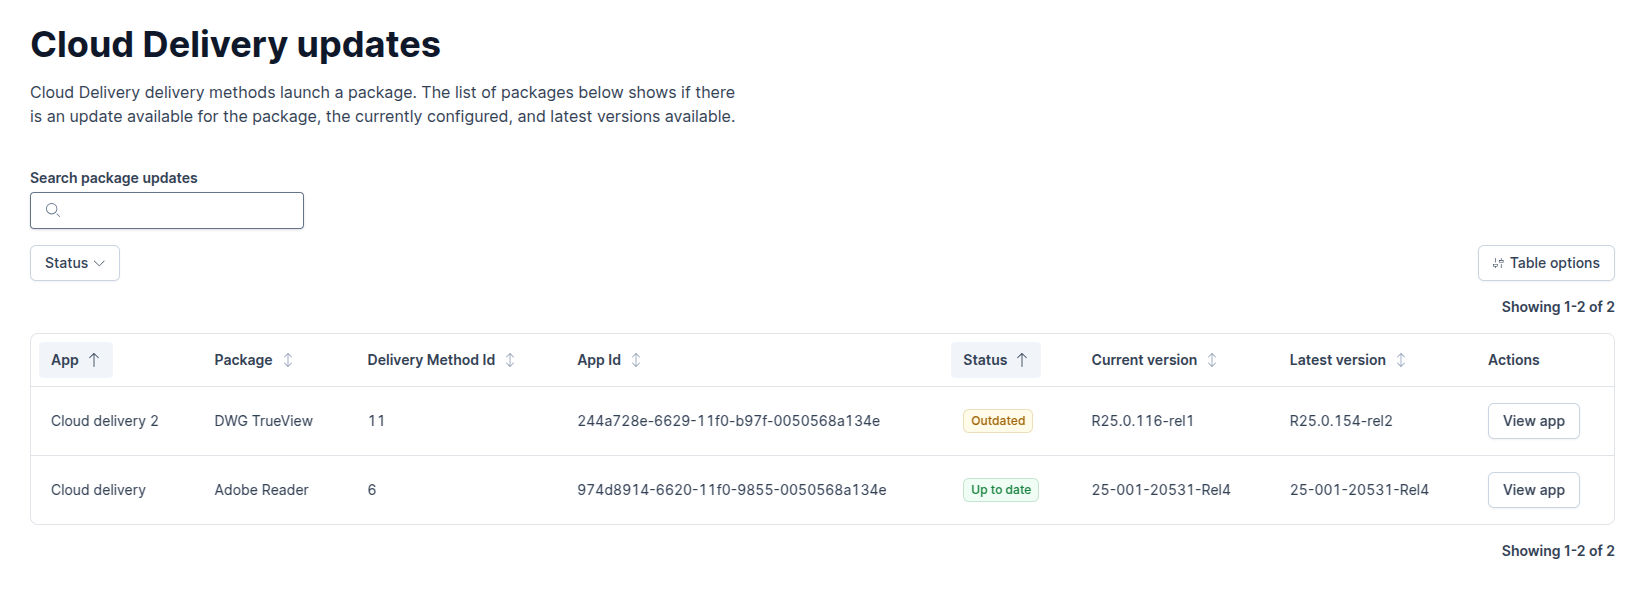Click the App column header
Screen dimensions: 1641x597
[65, 360]
